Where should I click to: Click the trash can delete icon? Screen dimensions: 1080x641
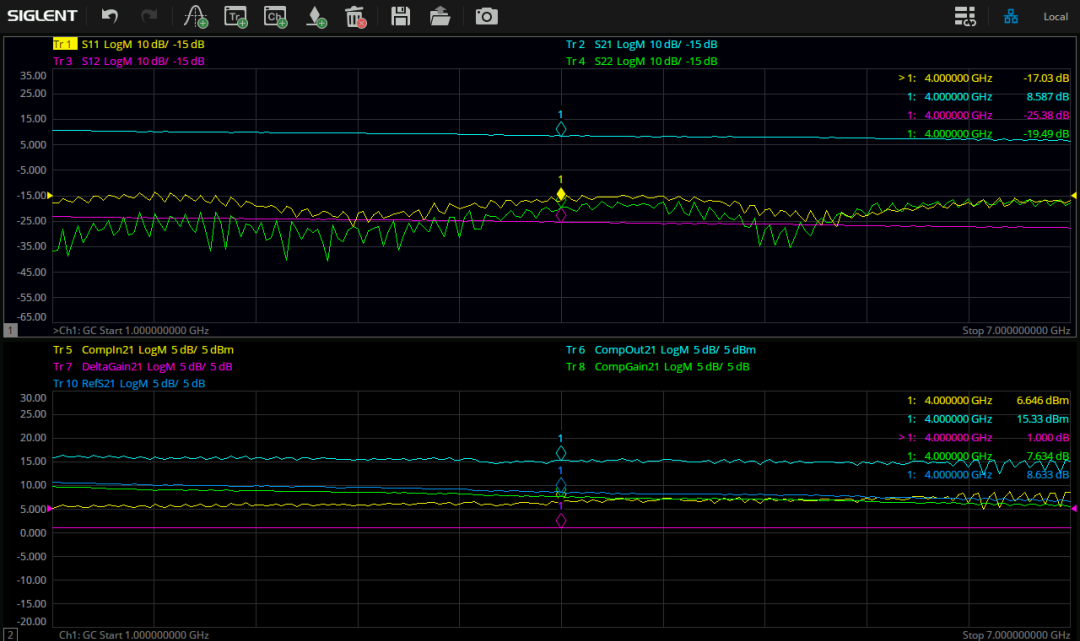355,16
